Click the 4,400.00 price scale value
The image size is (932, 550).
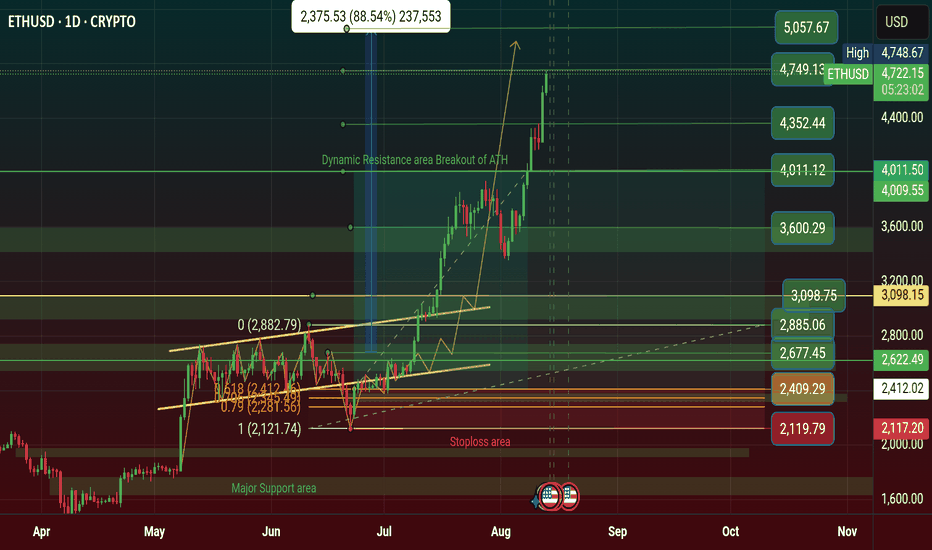902,117
